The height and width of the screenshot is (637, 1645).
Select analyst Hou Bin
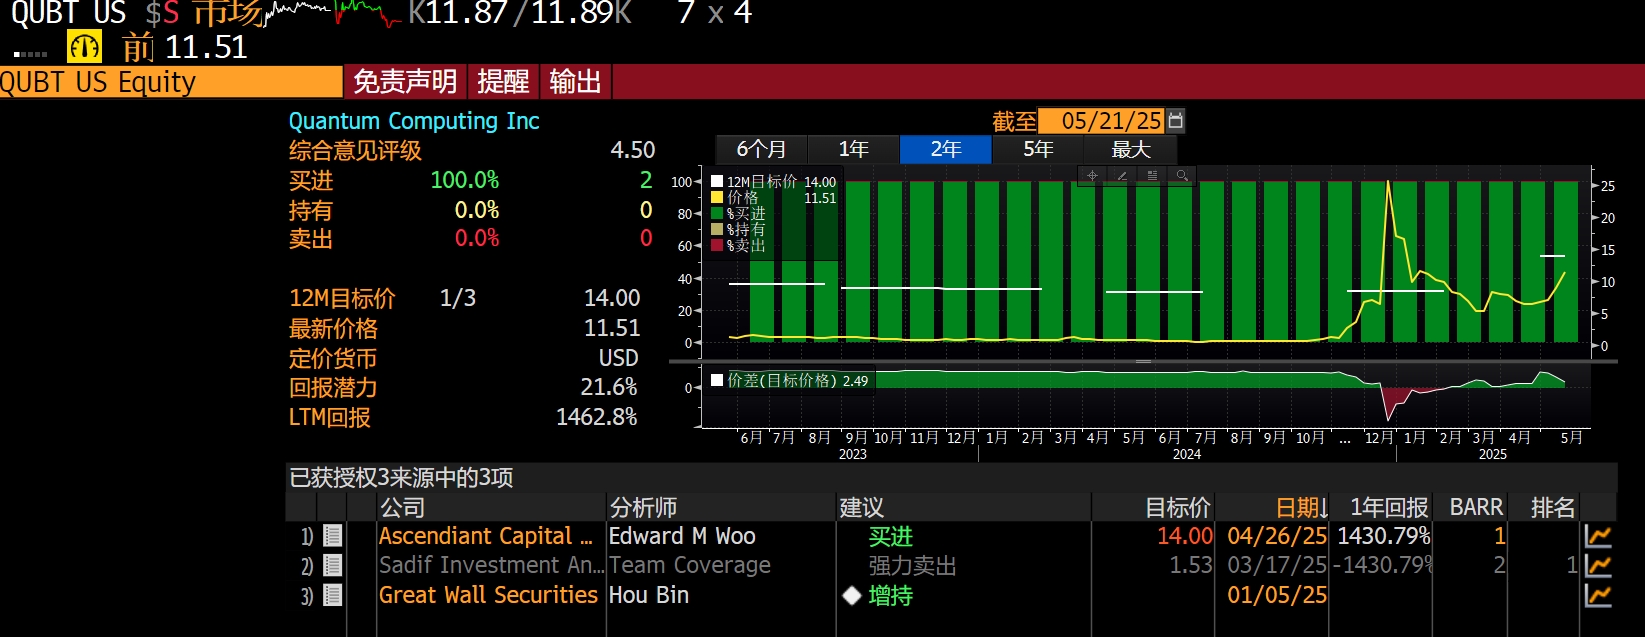click(649, 595)
